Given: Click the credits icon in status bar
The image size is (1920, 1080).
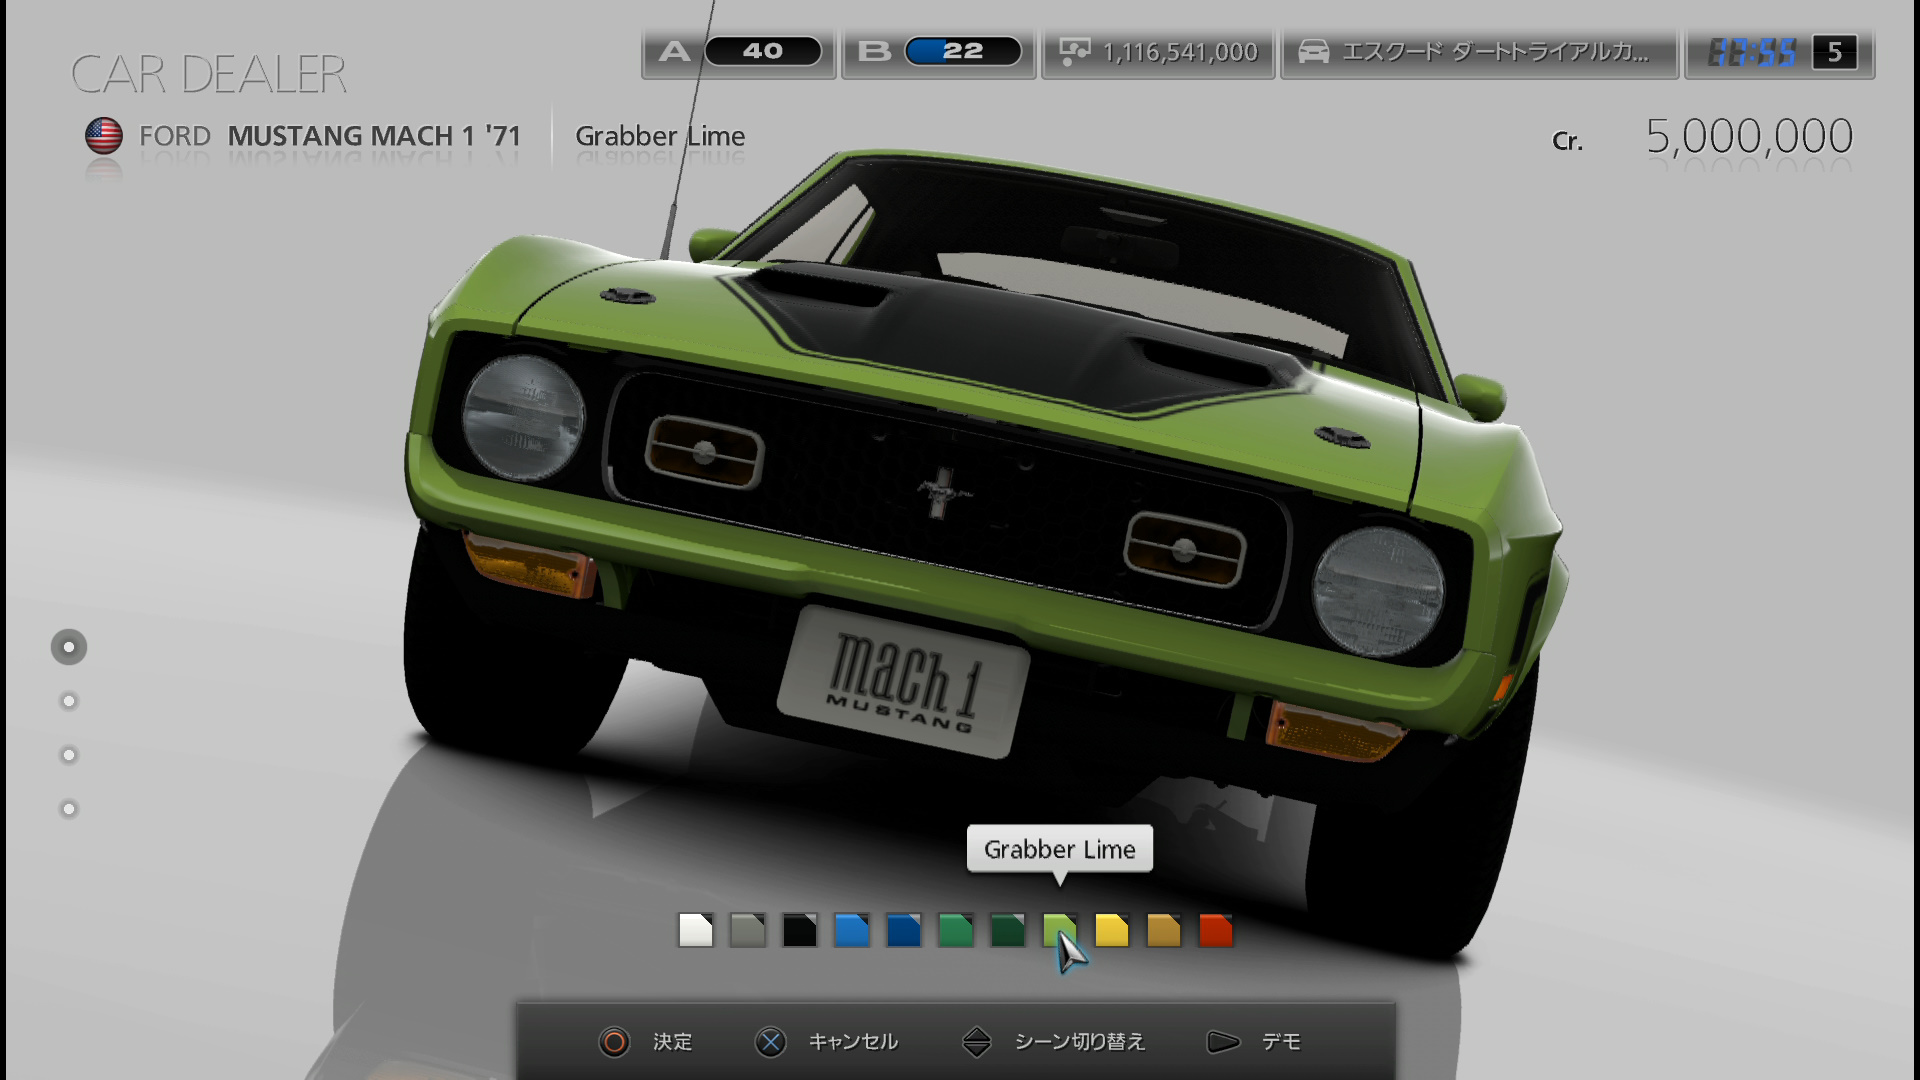Looking at the screenshot, I should click(1074, 52).
